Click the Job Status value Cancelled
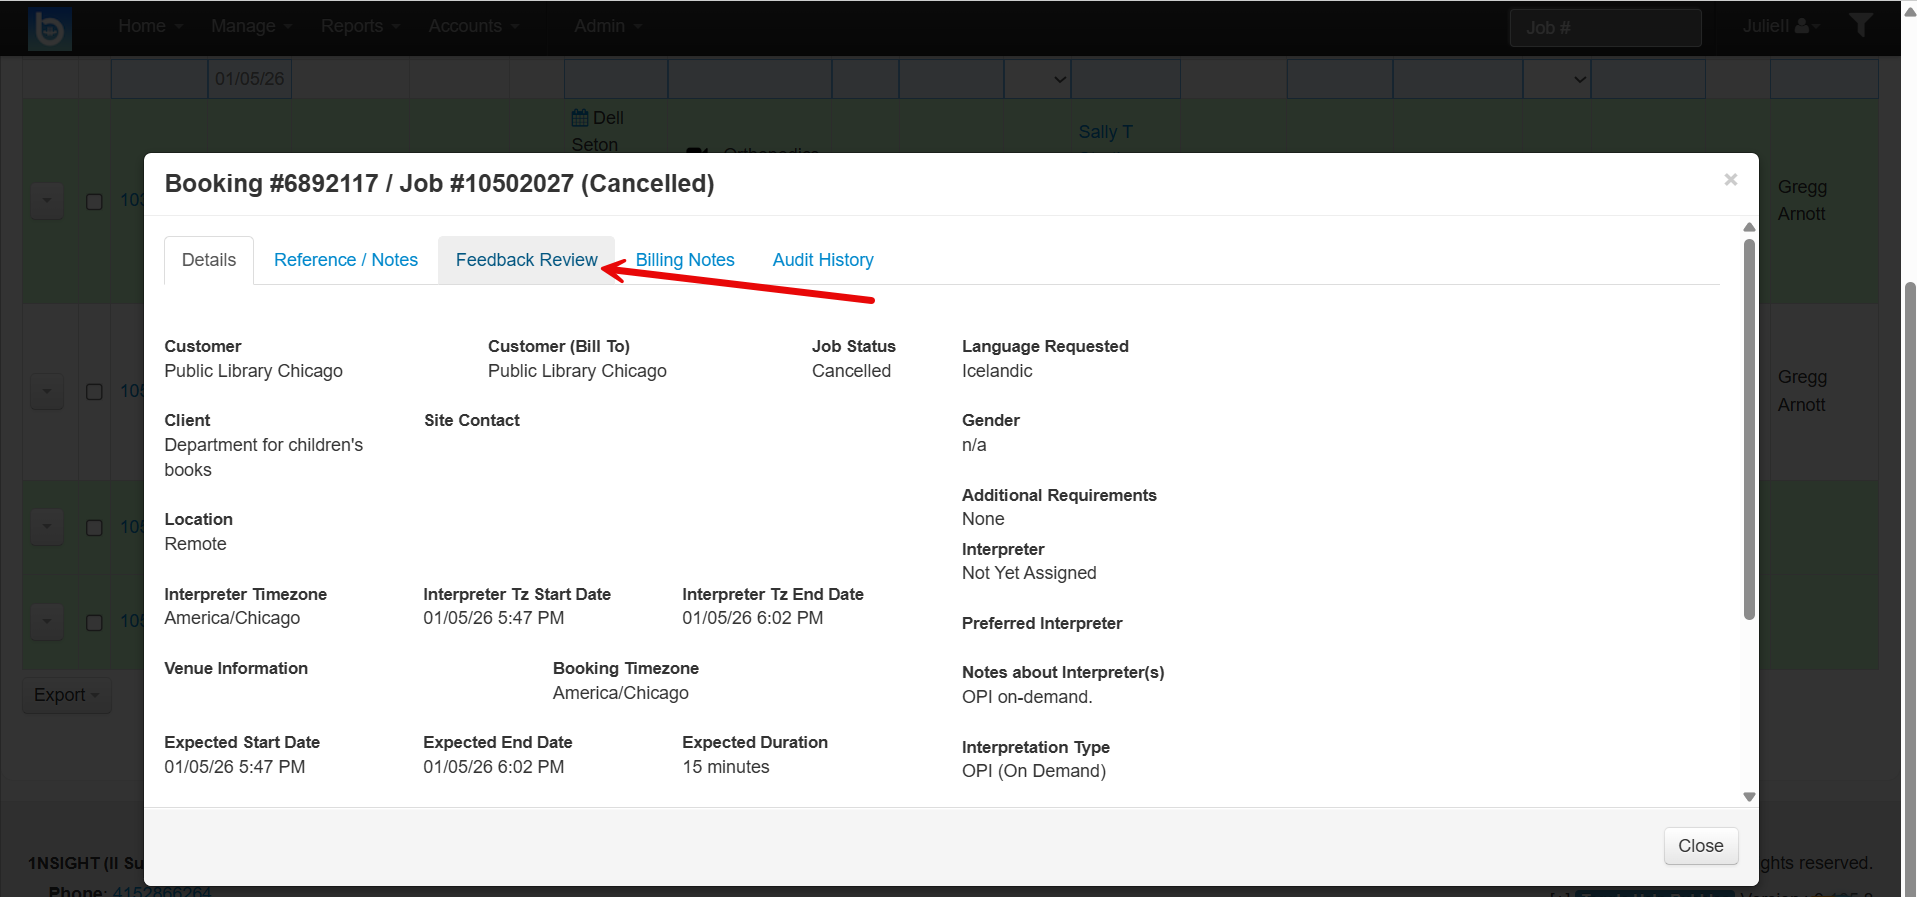The image size is (1917, 897). pyautogui.click(x=851, y=371)
